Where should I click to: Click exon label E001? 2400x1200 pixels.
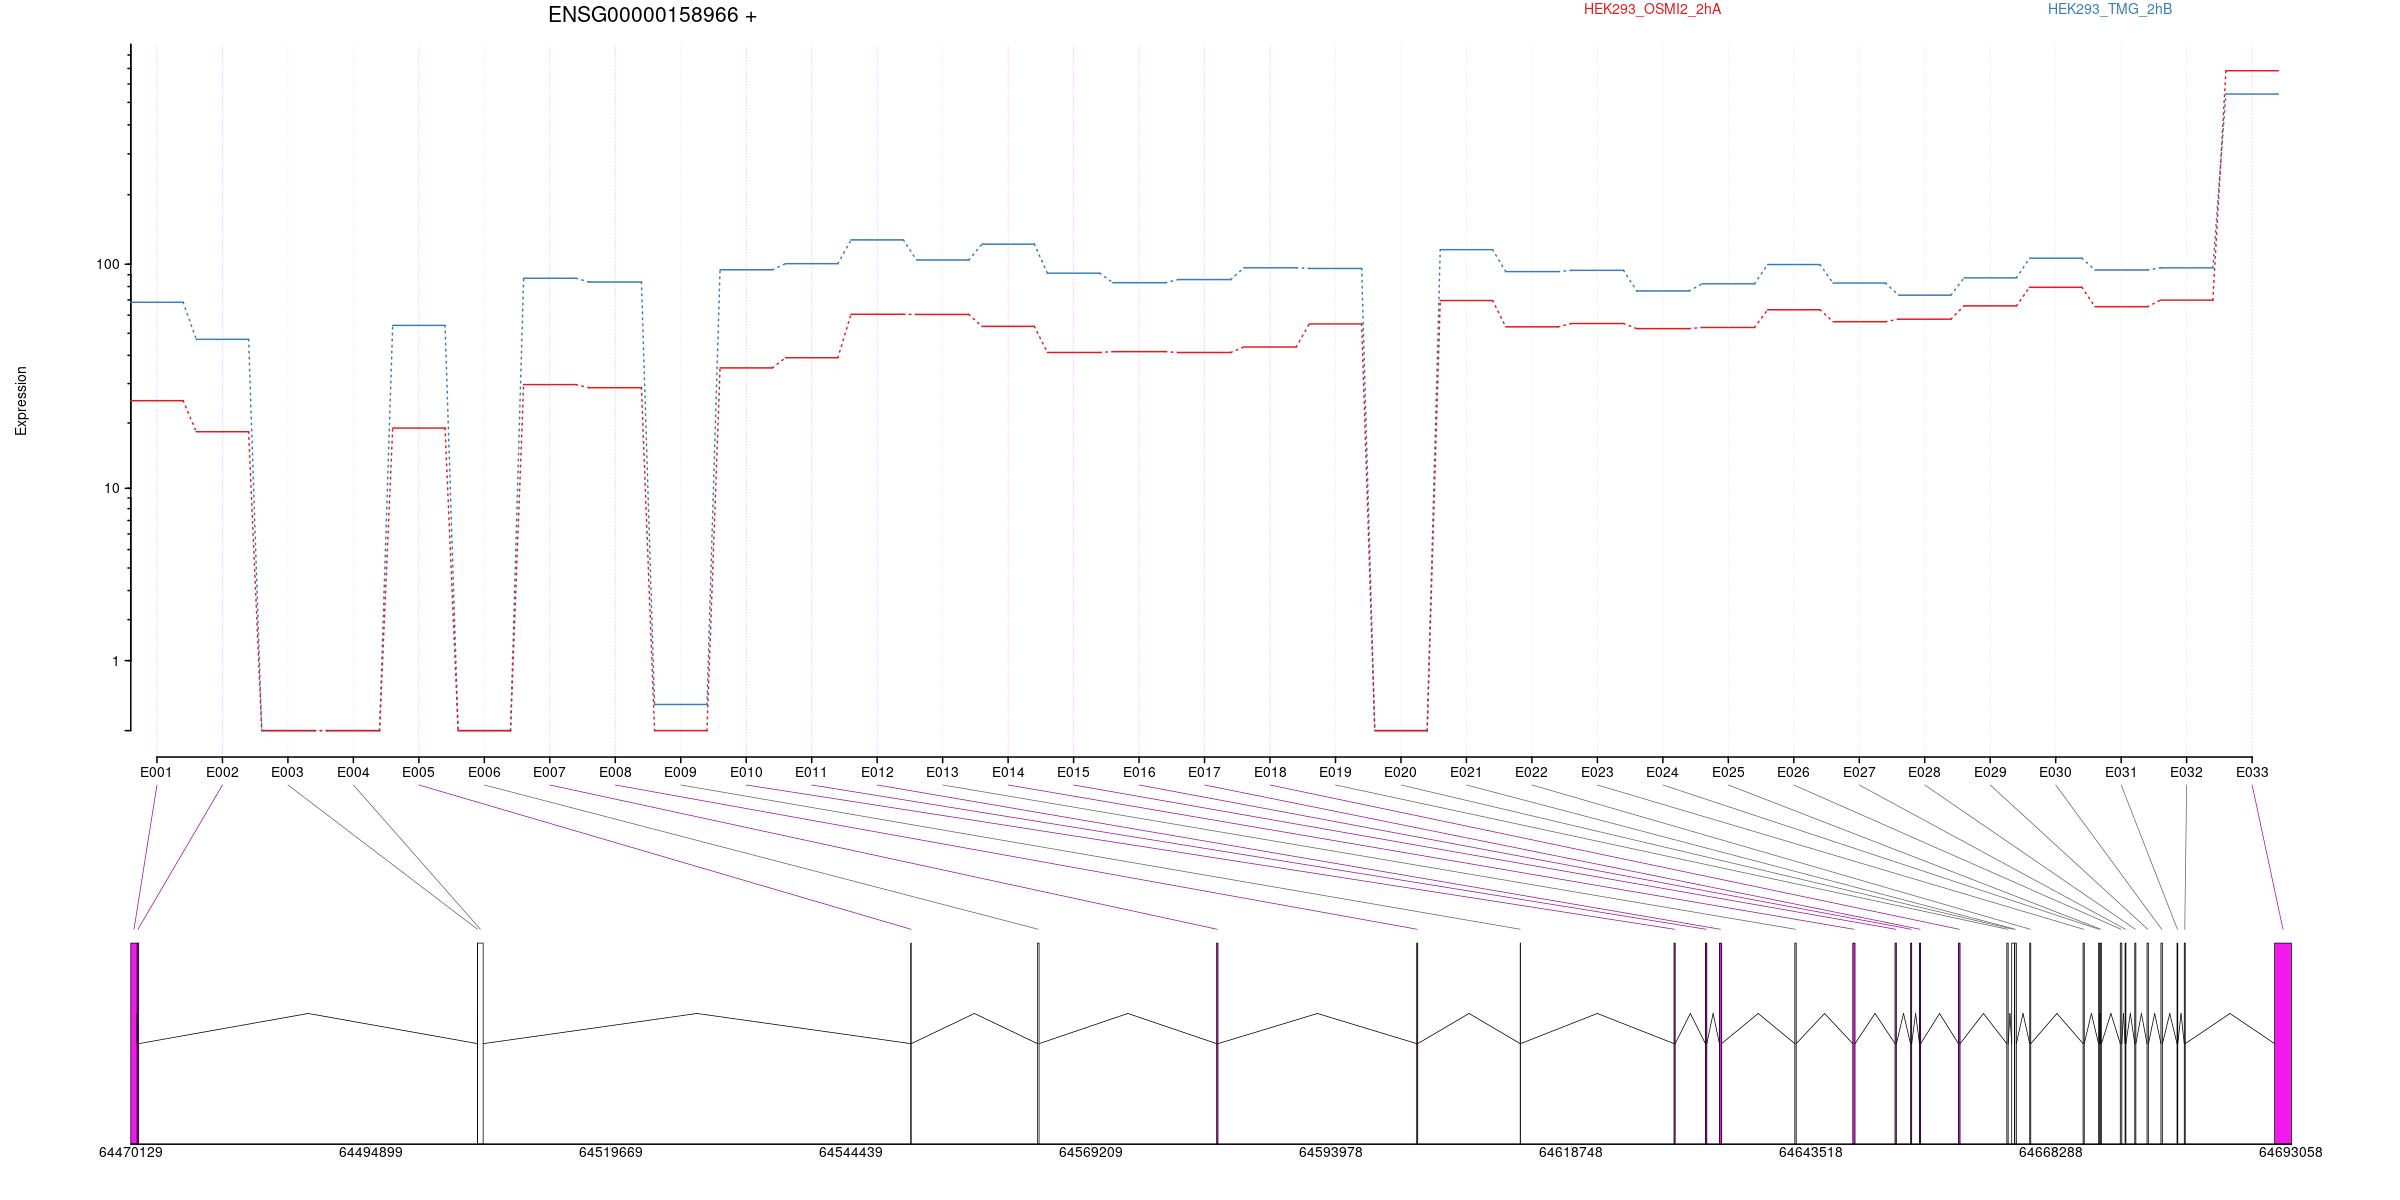click(156, 772)
